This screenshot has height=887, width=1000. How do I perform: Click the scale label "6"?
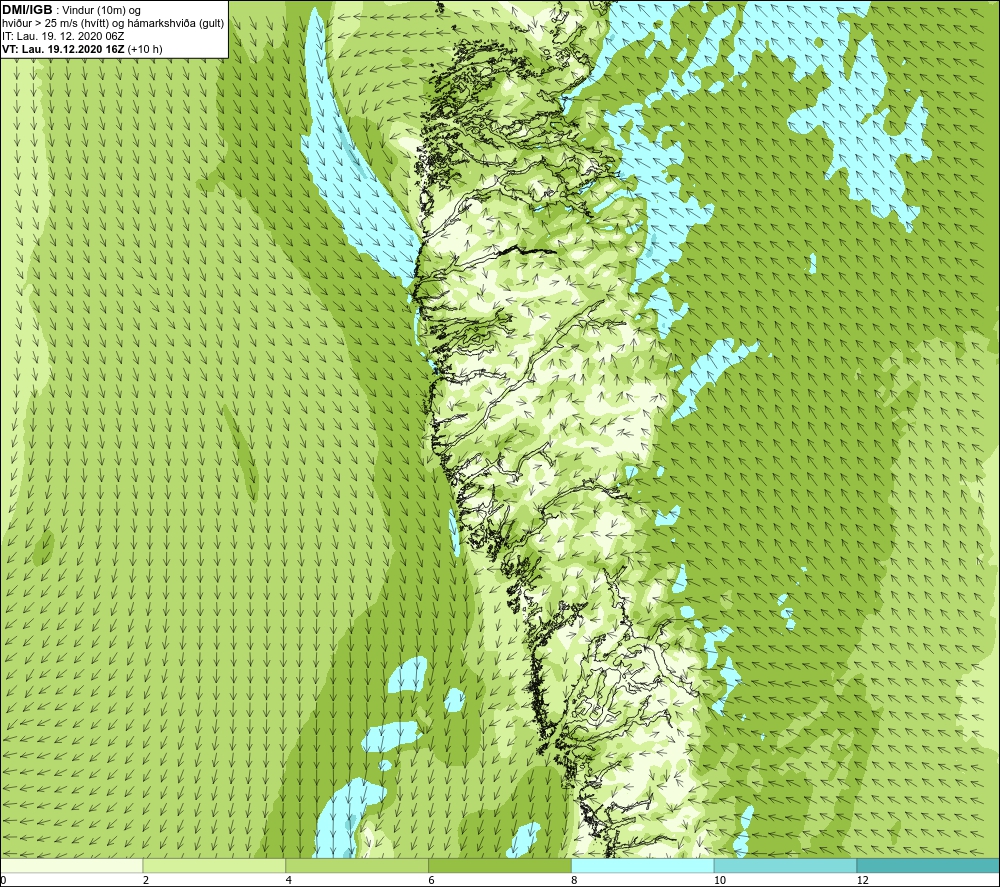pos(432,880)
